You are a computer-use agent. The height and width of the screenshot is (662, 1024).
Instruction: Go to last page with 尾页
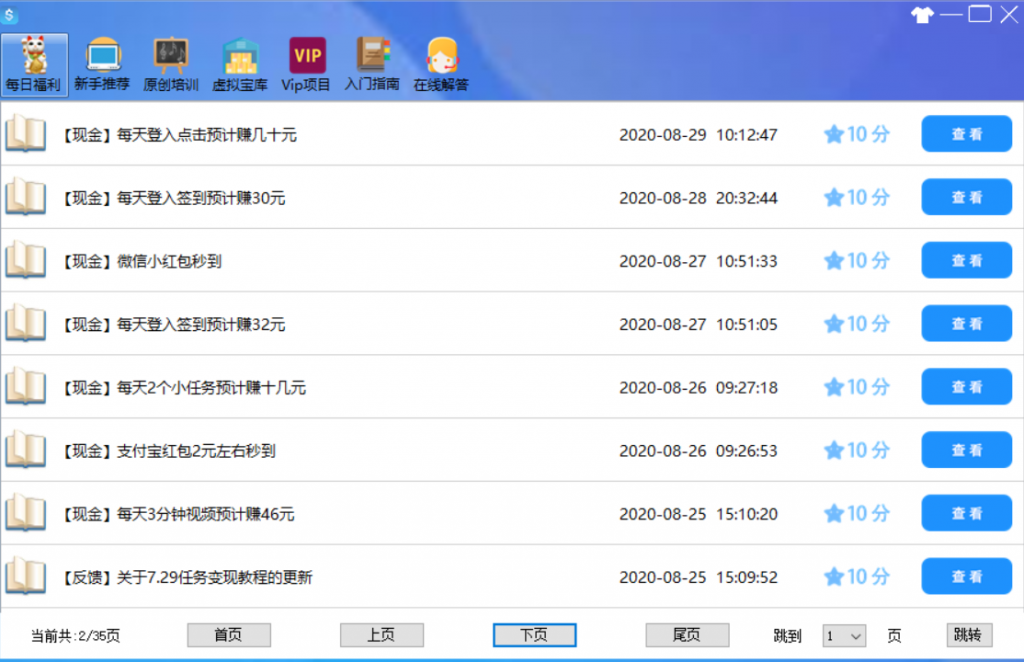[687, 635]
